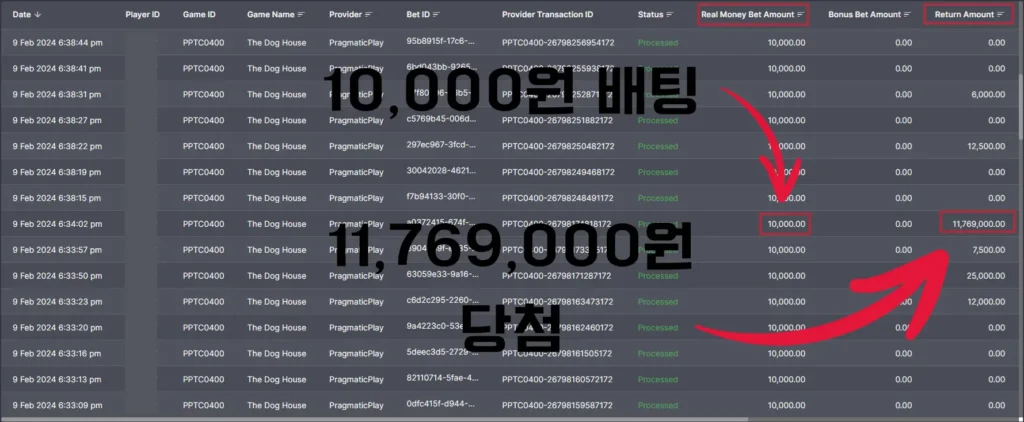Select the date 9 Feb 2024 6:38:27 pm
Screen dimensions: 1024x422
click(x=57, y=120)
